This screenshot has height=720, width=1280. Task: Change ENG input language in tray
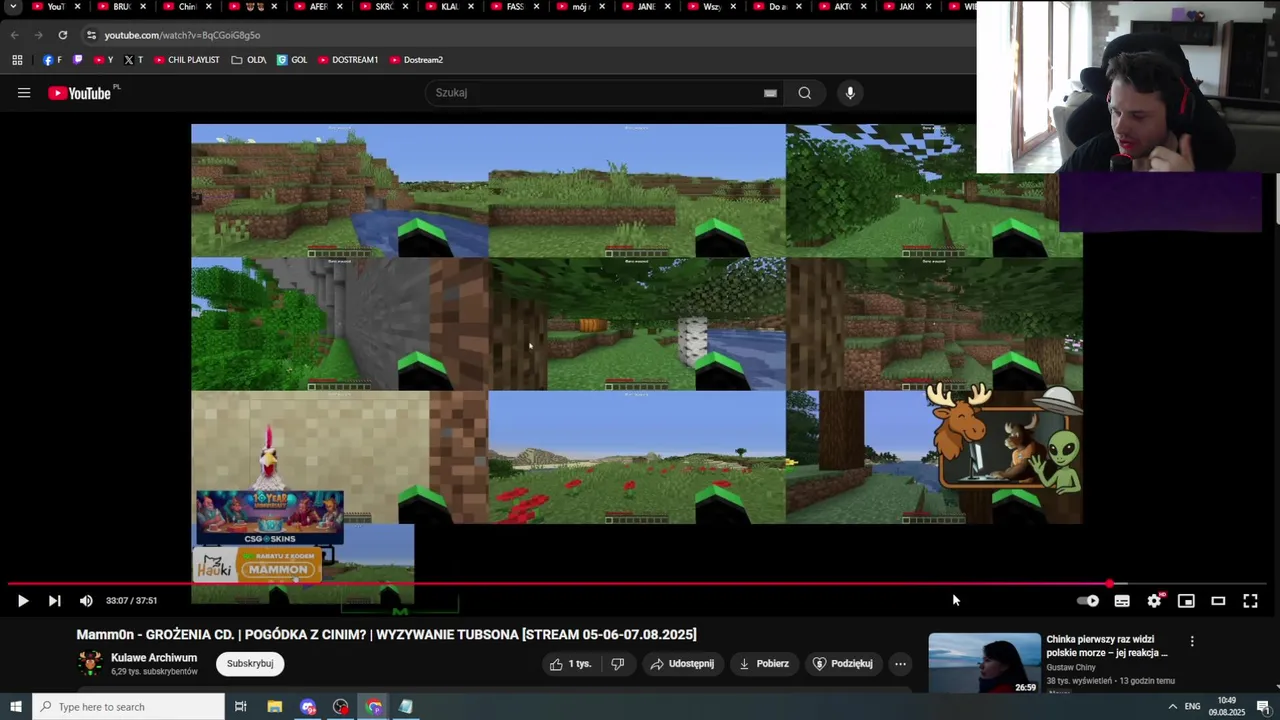[1192, 707]
